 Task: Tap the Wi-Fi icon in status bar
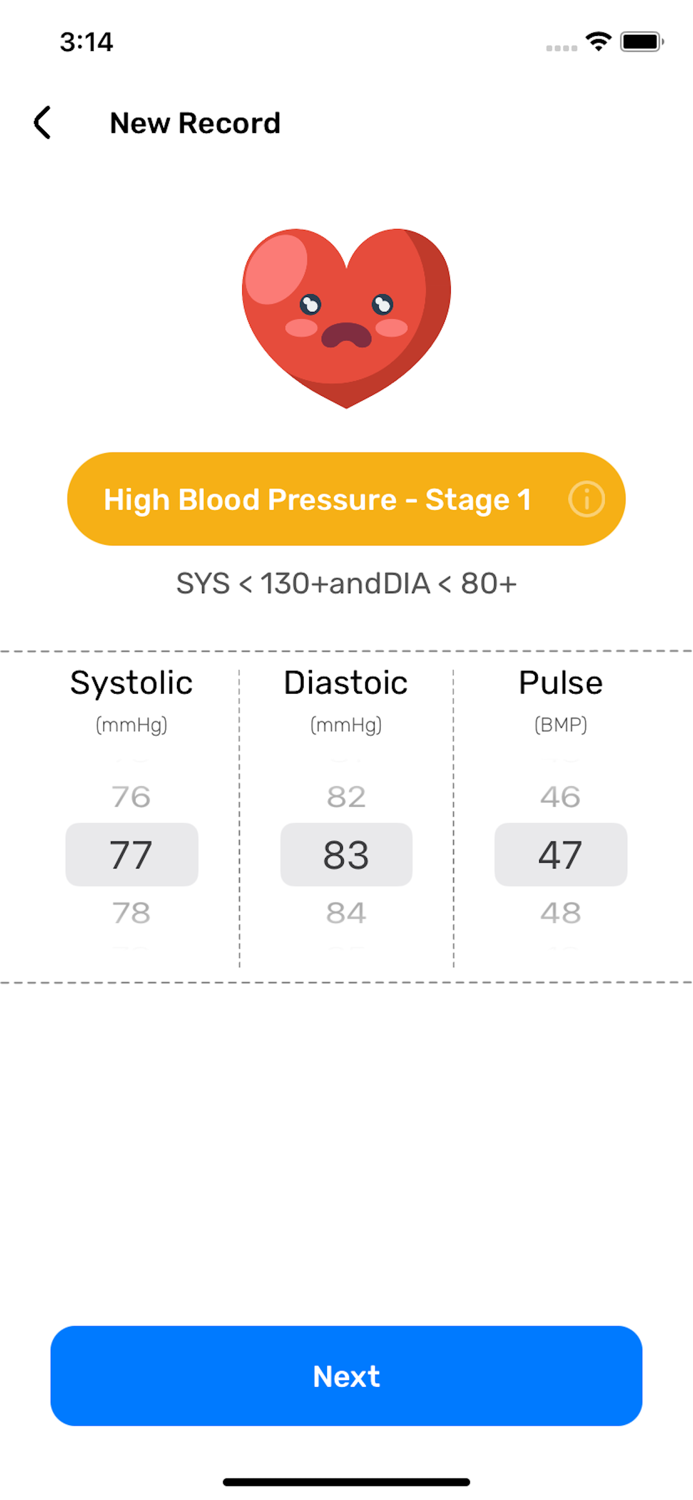click(597, 41)
